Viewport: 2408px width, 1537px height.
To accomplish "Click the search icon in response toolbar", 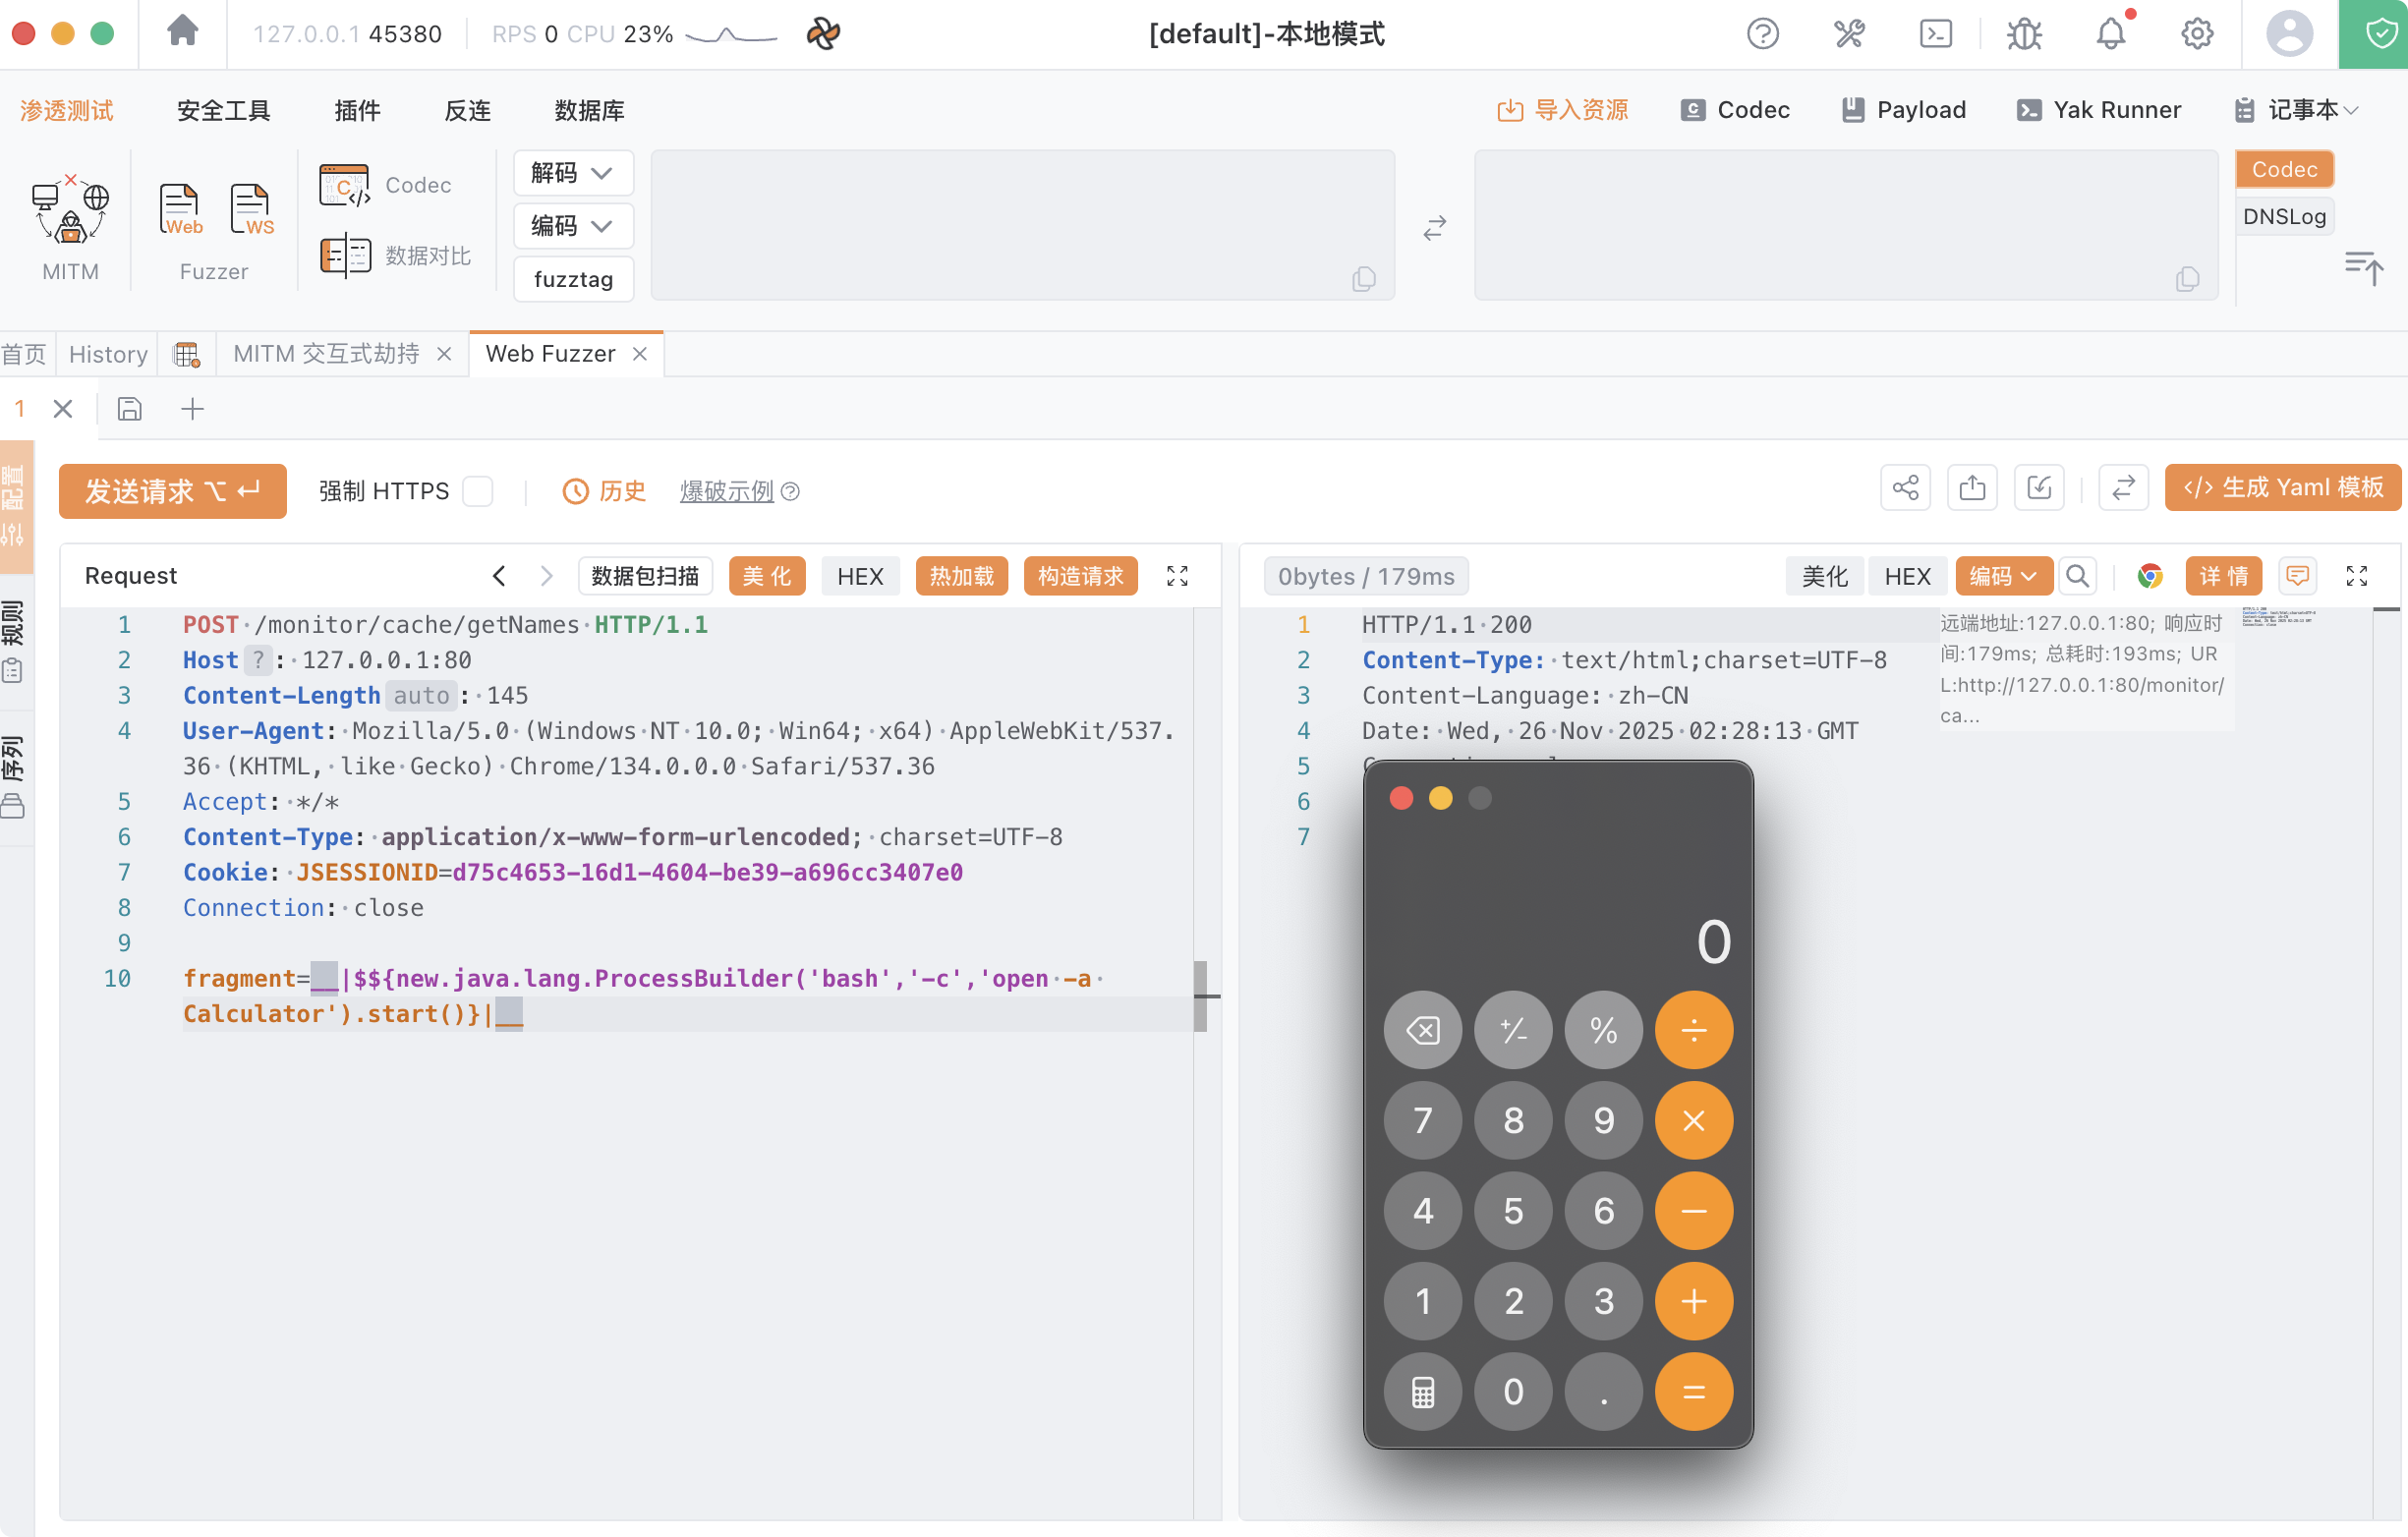I will click(x=2077, y=576).
